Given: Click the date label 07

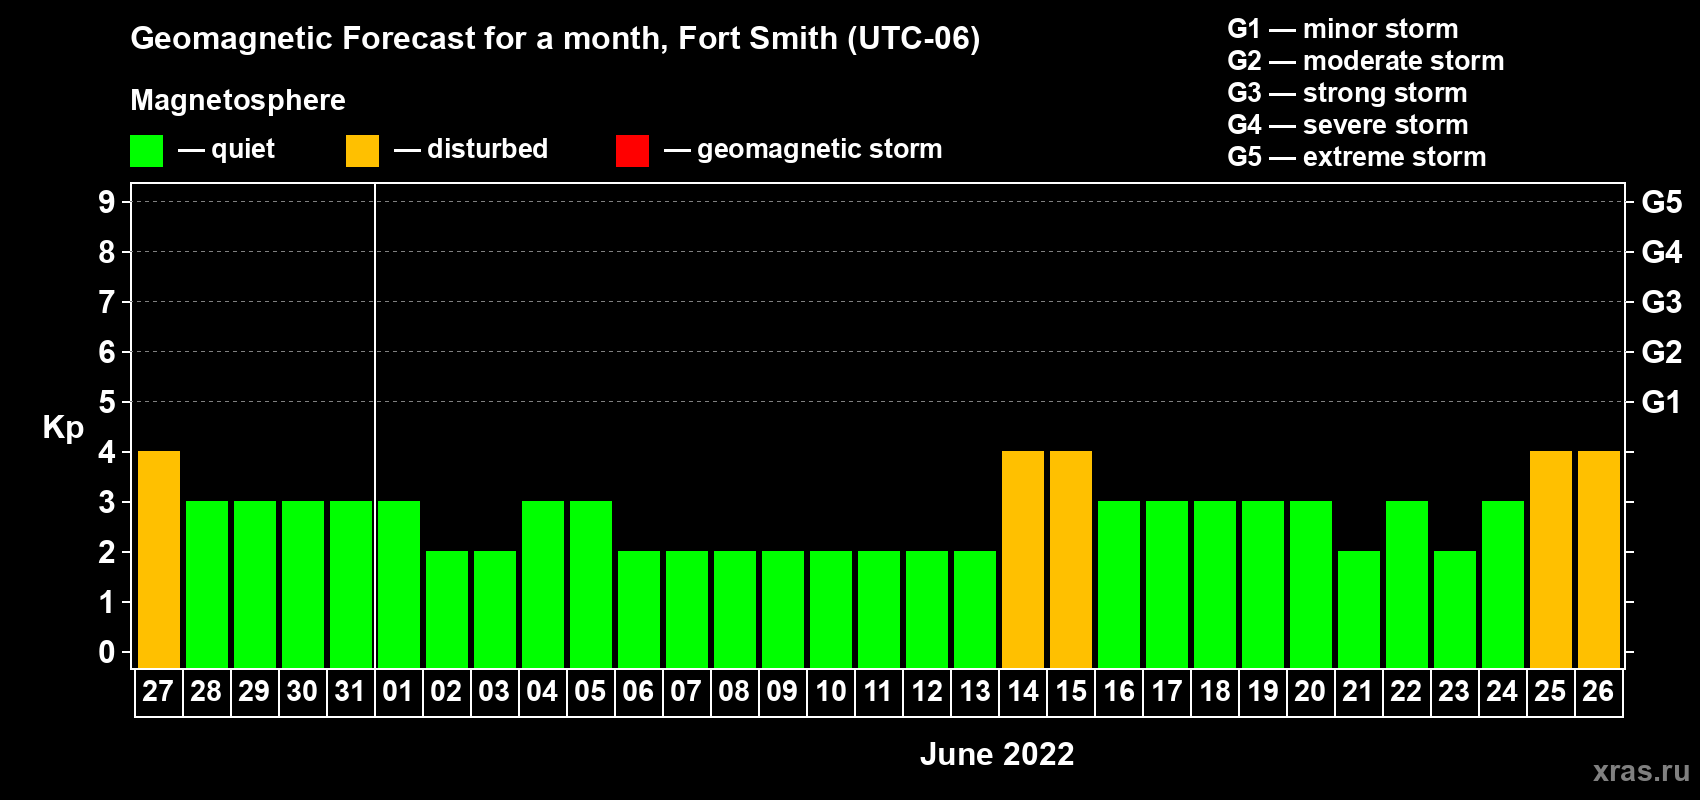Looking at the screenshot, I should coord(686,691).
